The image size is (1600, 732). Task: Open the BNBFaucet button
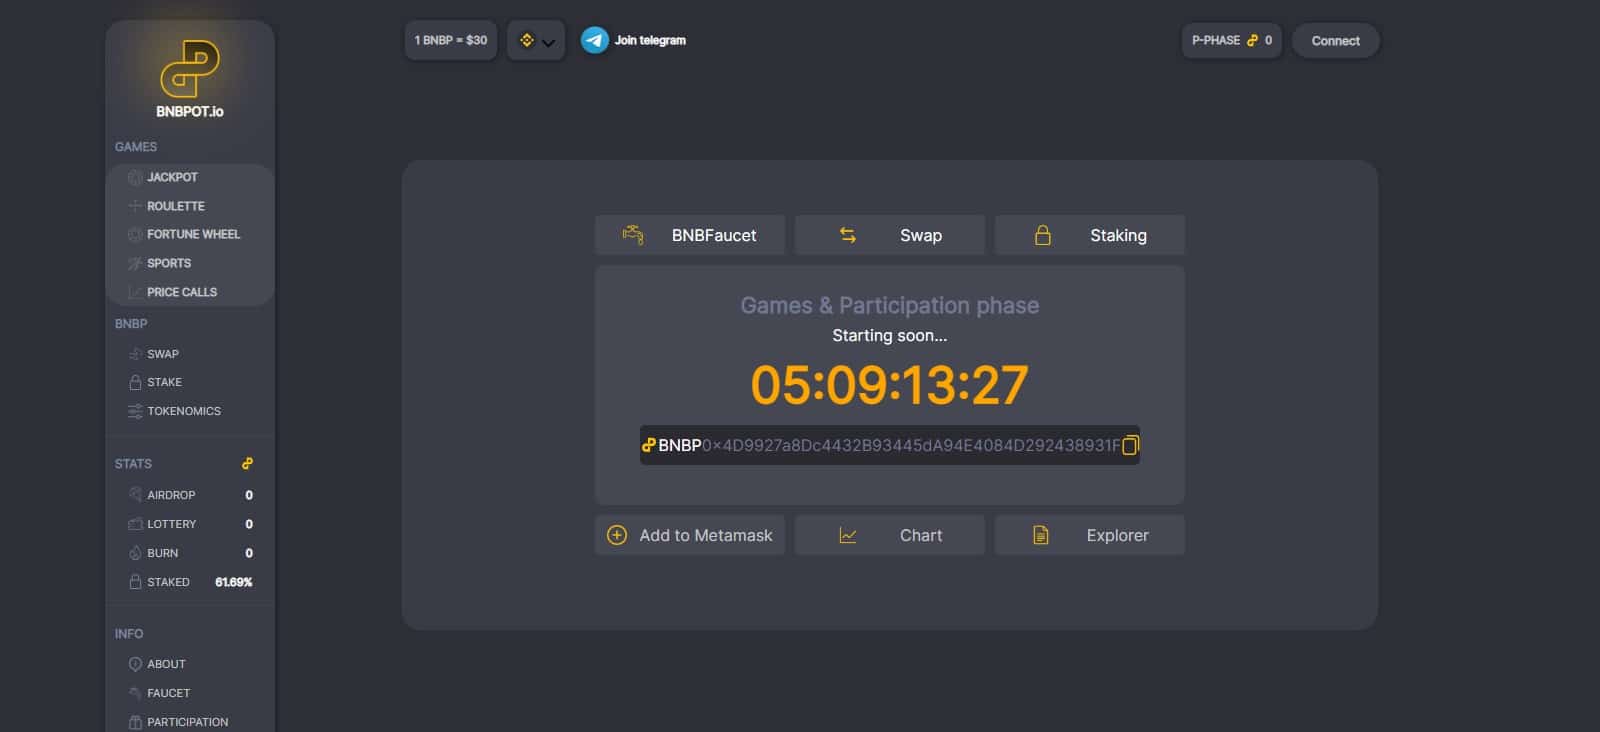click(690, 235)
